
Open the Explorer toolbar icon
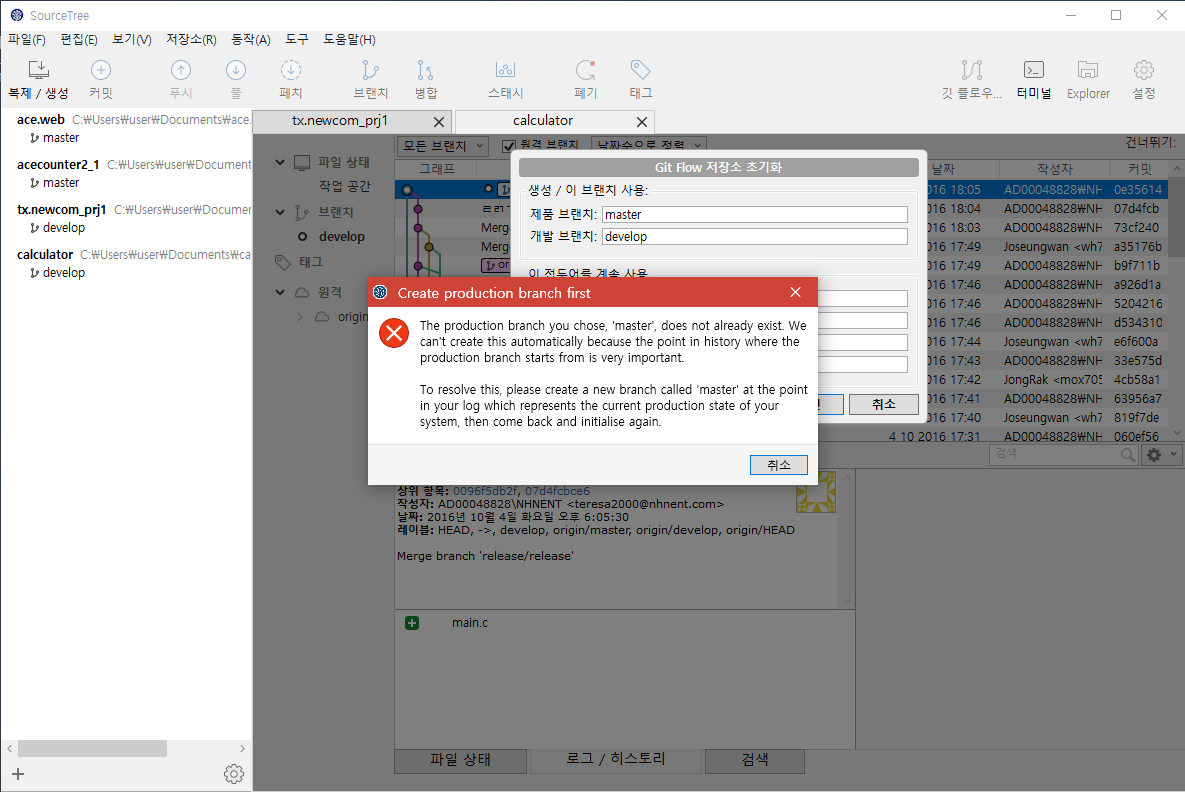(1088, 70)
